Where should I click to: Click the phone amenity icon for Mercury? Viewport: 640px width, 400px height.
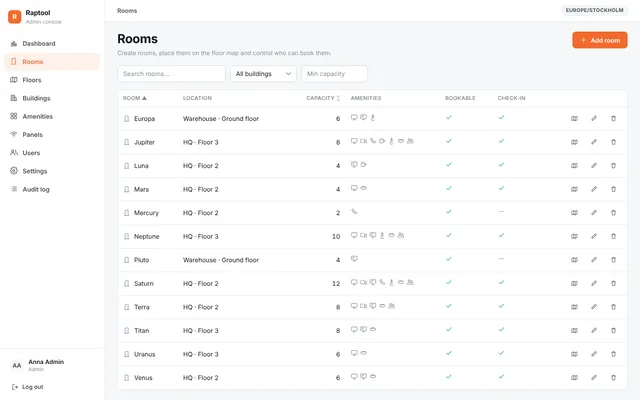[x=354, y=211]
